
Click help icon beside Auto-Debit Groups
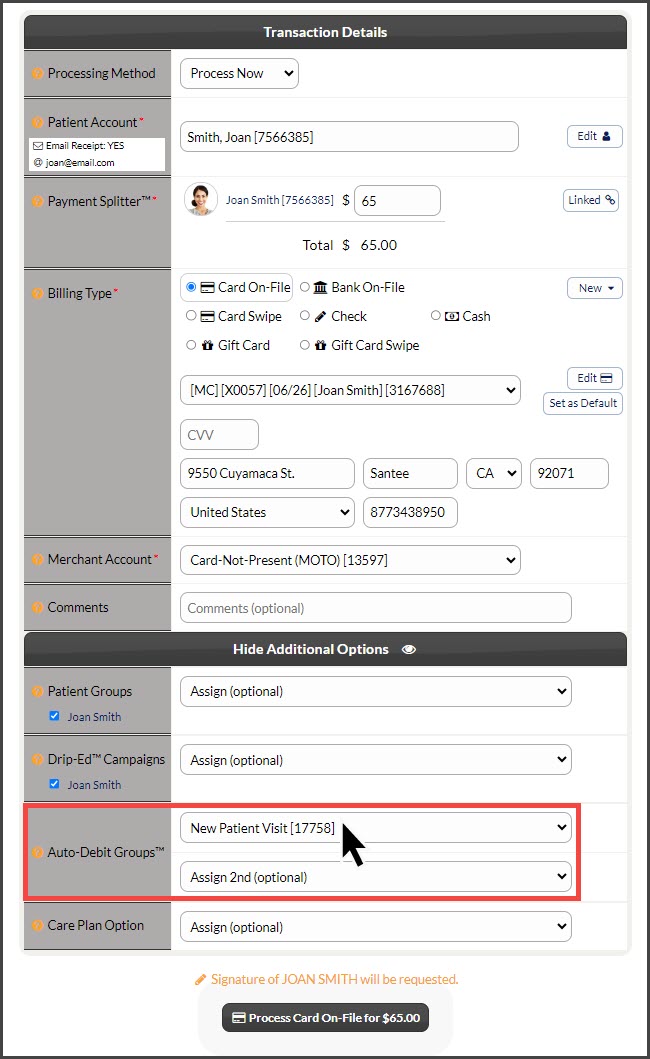click(x=38, y=852)
